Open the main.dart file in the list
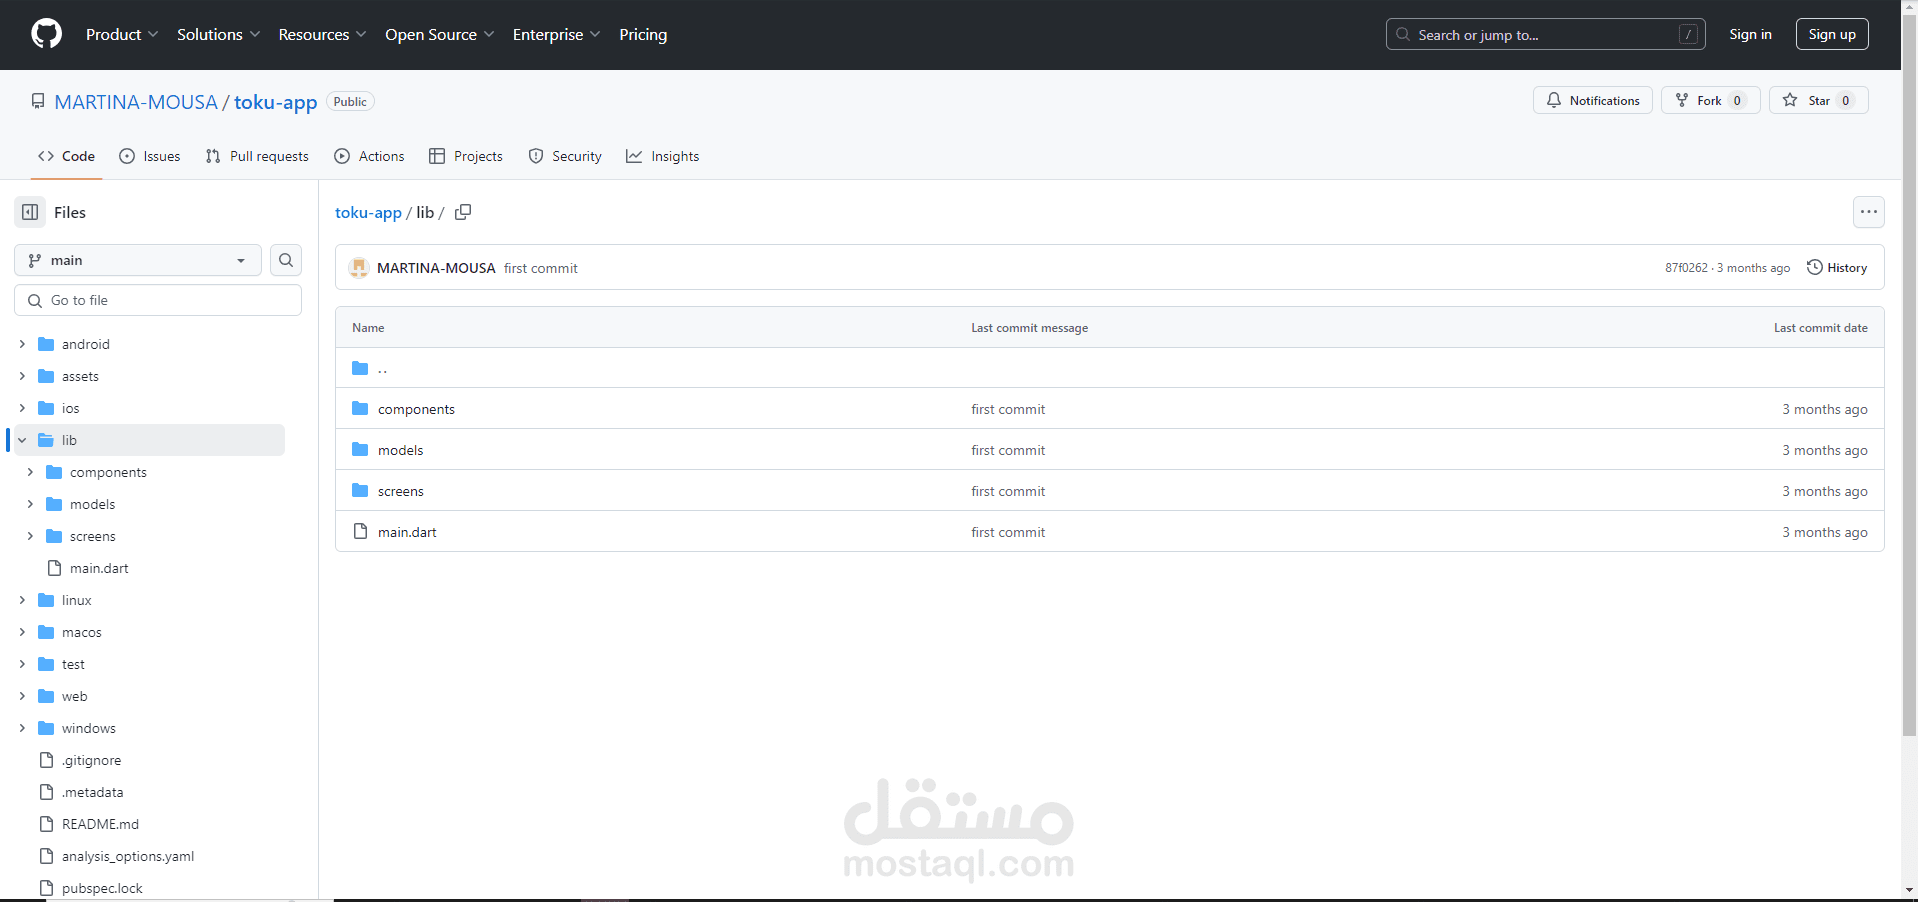The height and width of the screenshot is (902, 1918). coord(407,532)
